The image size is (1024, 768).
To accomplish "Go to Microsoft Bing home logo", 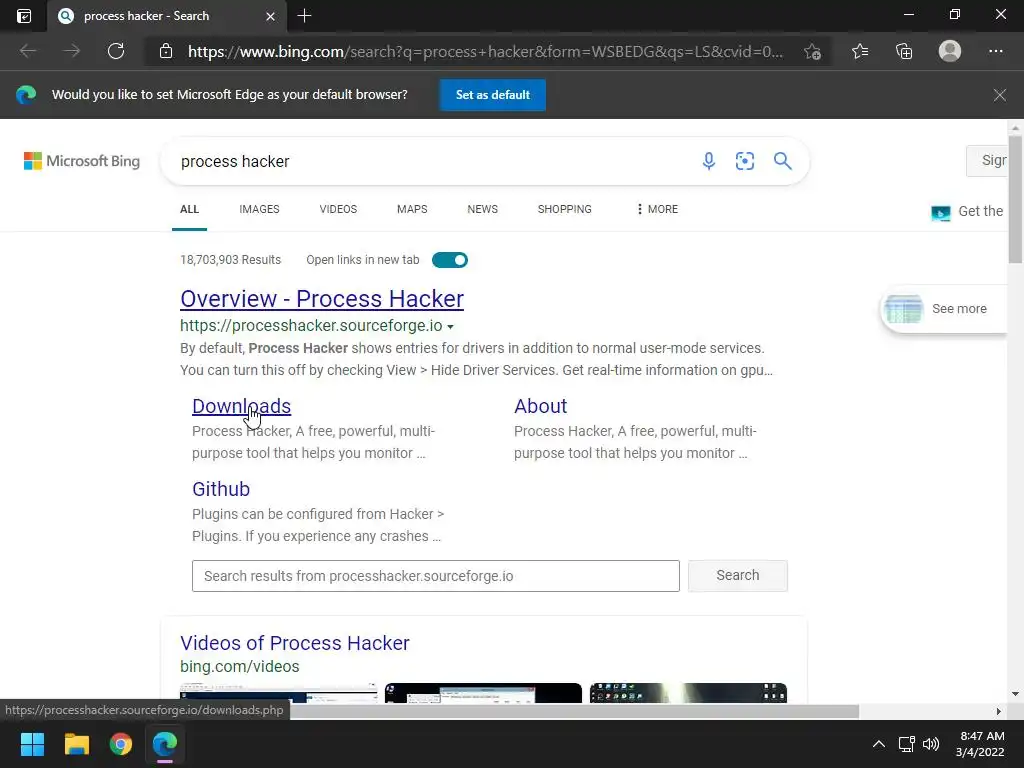I will (82, 161).
